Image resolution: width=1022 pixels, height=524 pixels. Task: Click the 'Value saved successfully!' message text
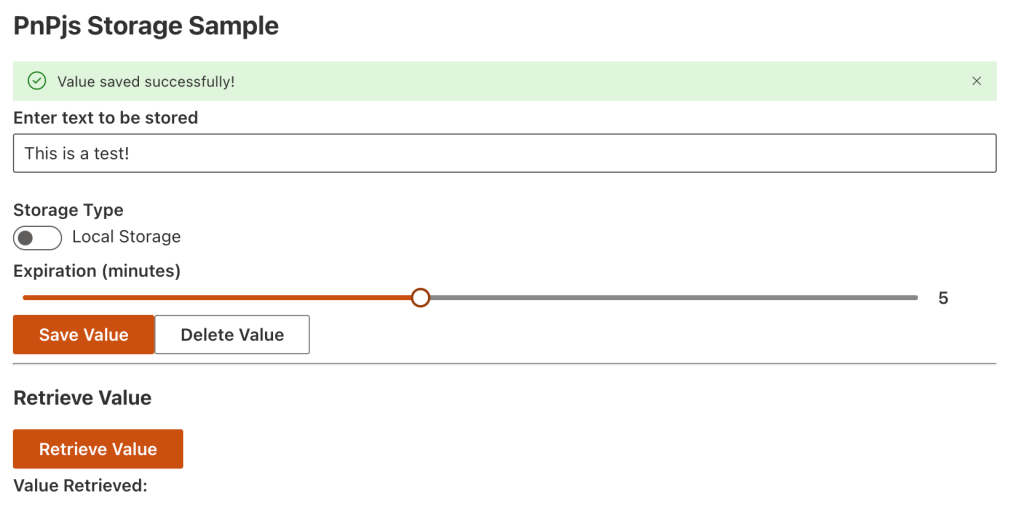(x=146, y=81)
